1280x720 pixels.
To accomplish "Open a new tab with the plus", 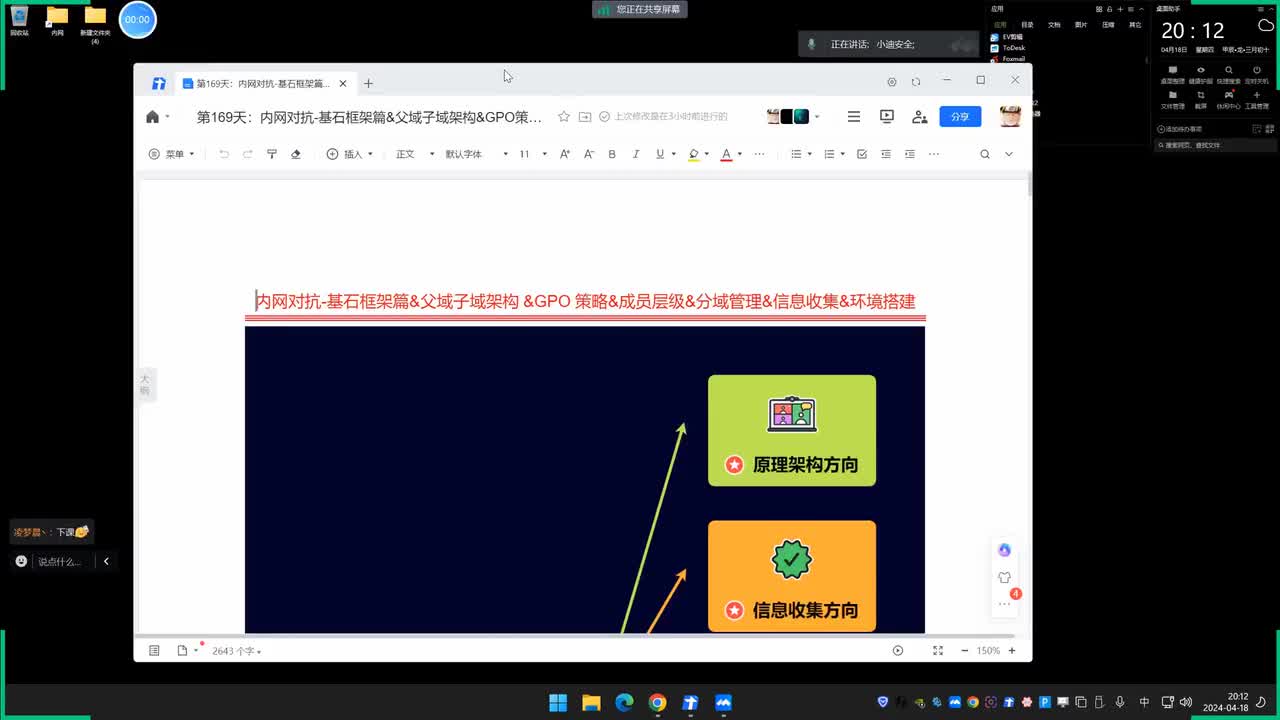I will (x=368, y=84).
